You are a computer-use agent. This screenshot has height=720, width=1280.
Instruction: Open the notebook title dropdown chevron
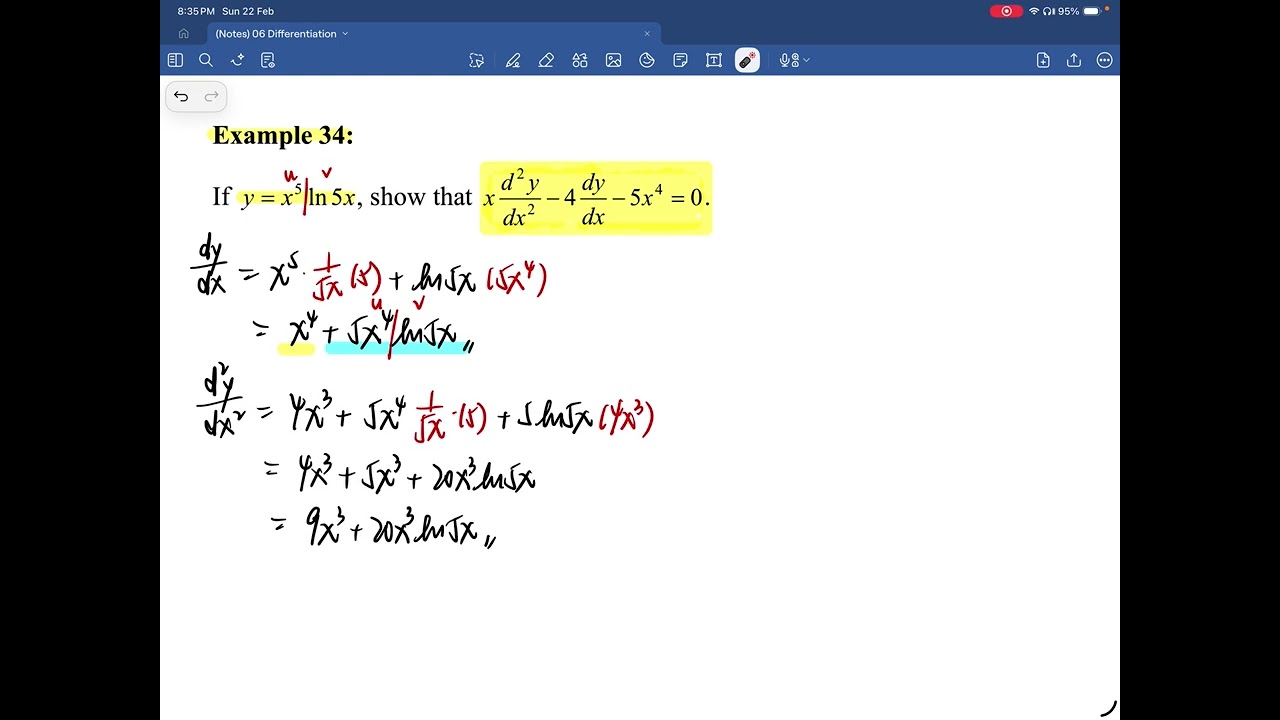(x=345, y=34)
